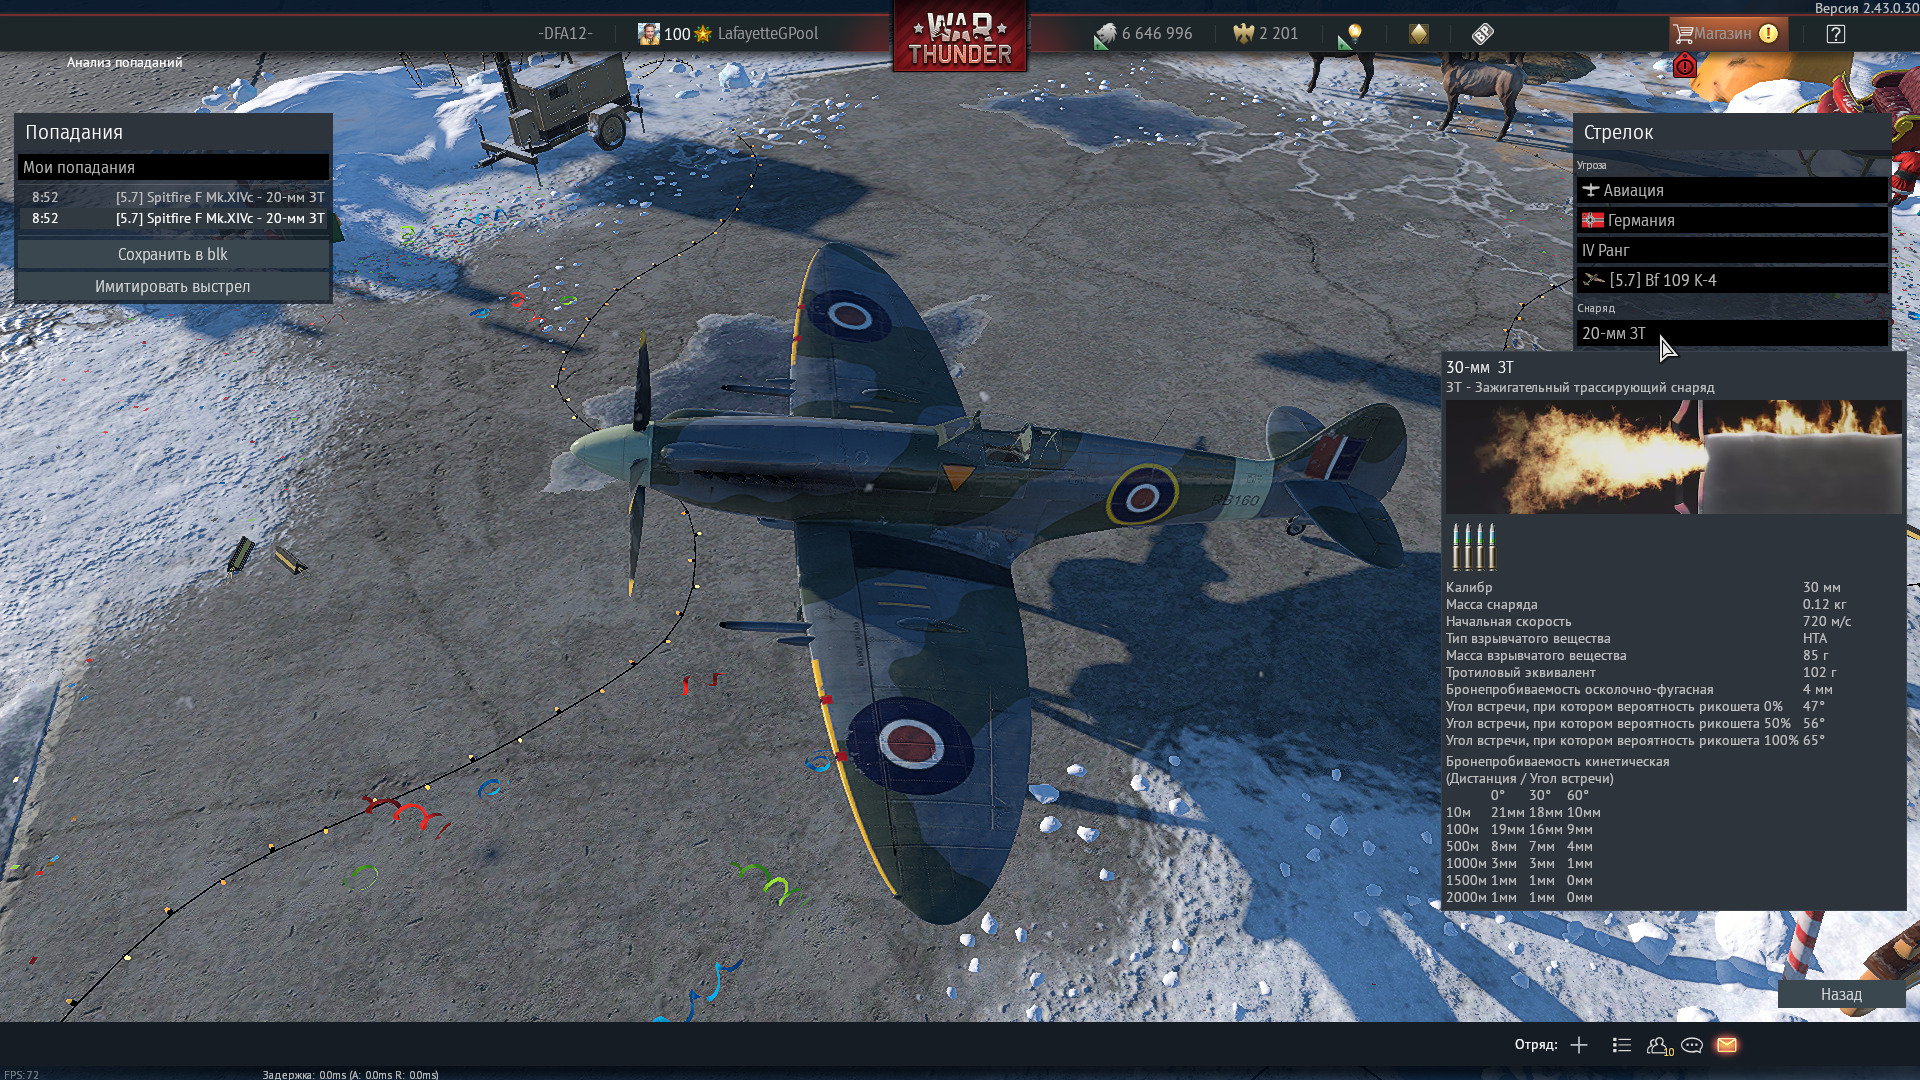Screen dimensions: 1920x1080
Task: Click the ammo belt bullets icon
Action: [1473, 546]
